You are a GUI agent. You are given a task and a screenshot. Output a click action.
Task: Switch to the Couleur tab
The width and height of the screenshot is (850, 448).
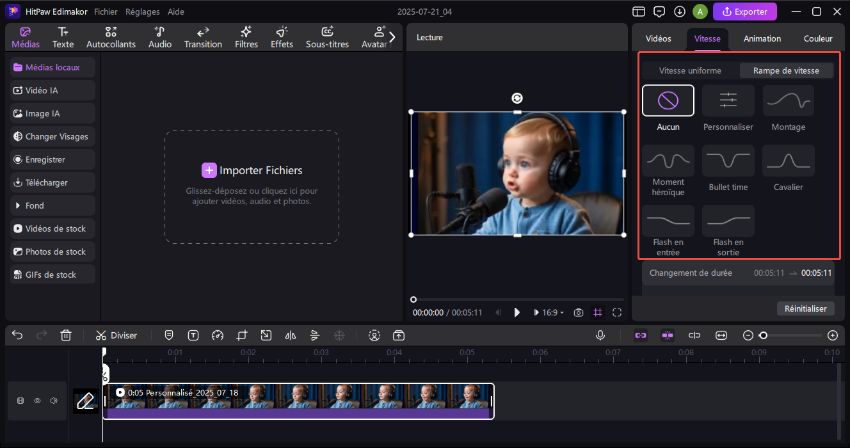pyautogui.click(x=817, y=39)
